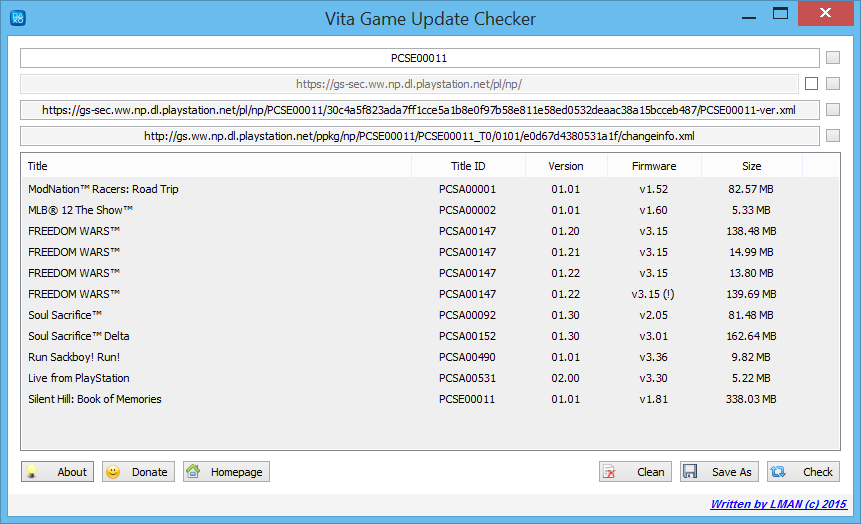Click the Version column header
Image resolution: width=861 pixels, height=524 pixels.
[x=566, y=166]
